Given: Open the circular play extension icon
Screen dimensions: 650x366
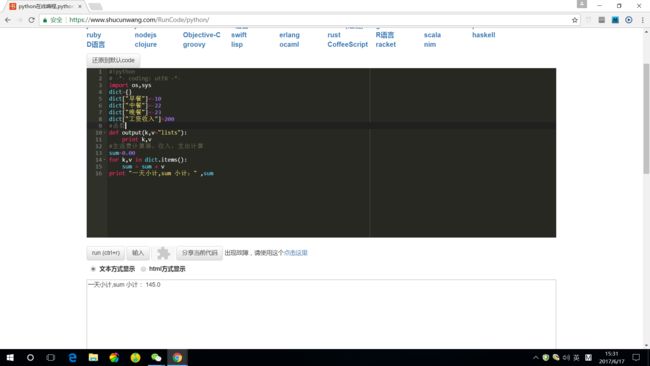Looking at the screenshot, I should (629, 20).
